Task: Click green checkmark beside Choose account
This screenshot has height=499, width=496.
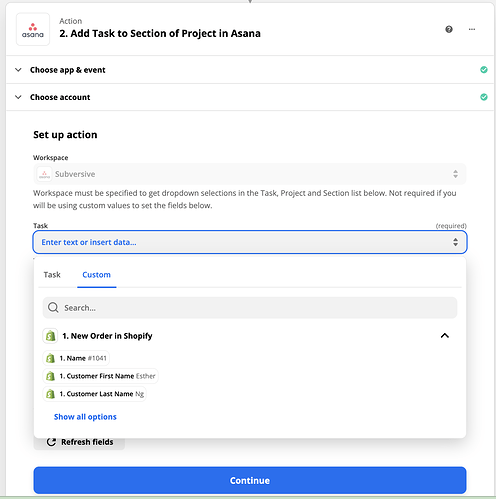Action: tap(484, 97)
